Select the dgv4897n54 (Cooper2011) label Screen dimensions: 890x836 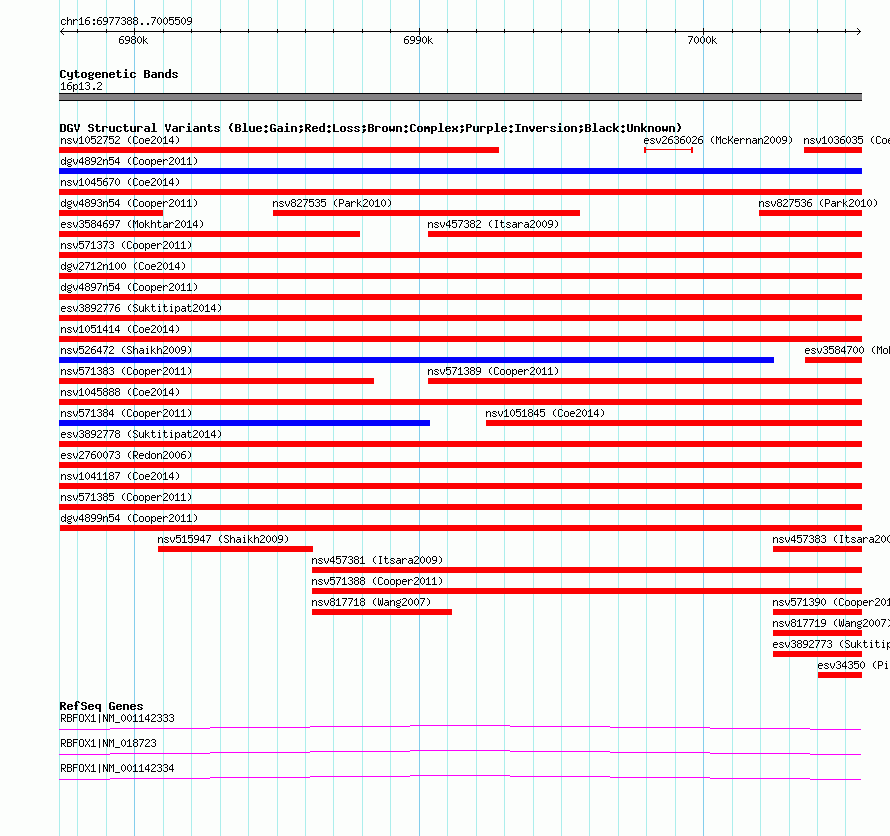point(129,287)
